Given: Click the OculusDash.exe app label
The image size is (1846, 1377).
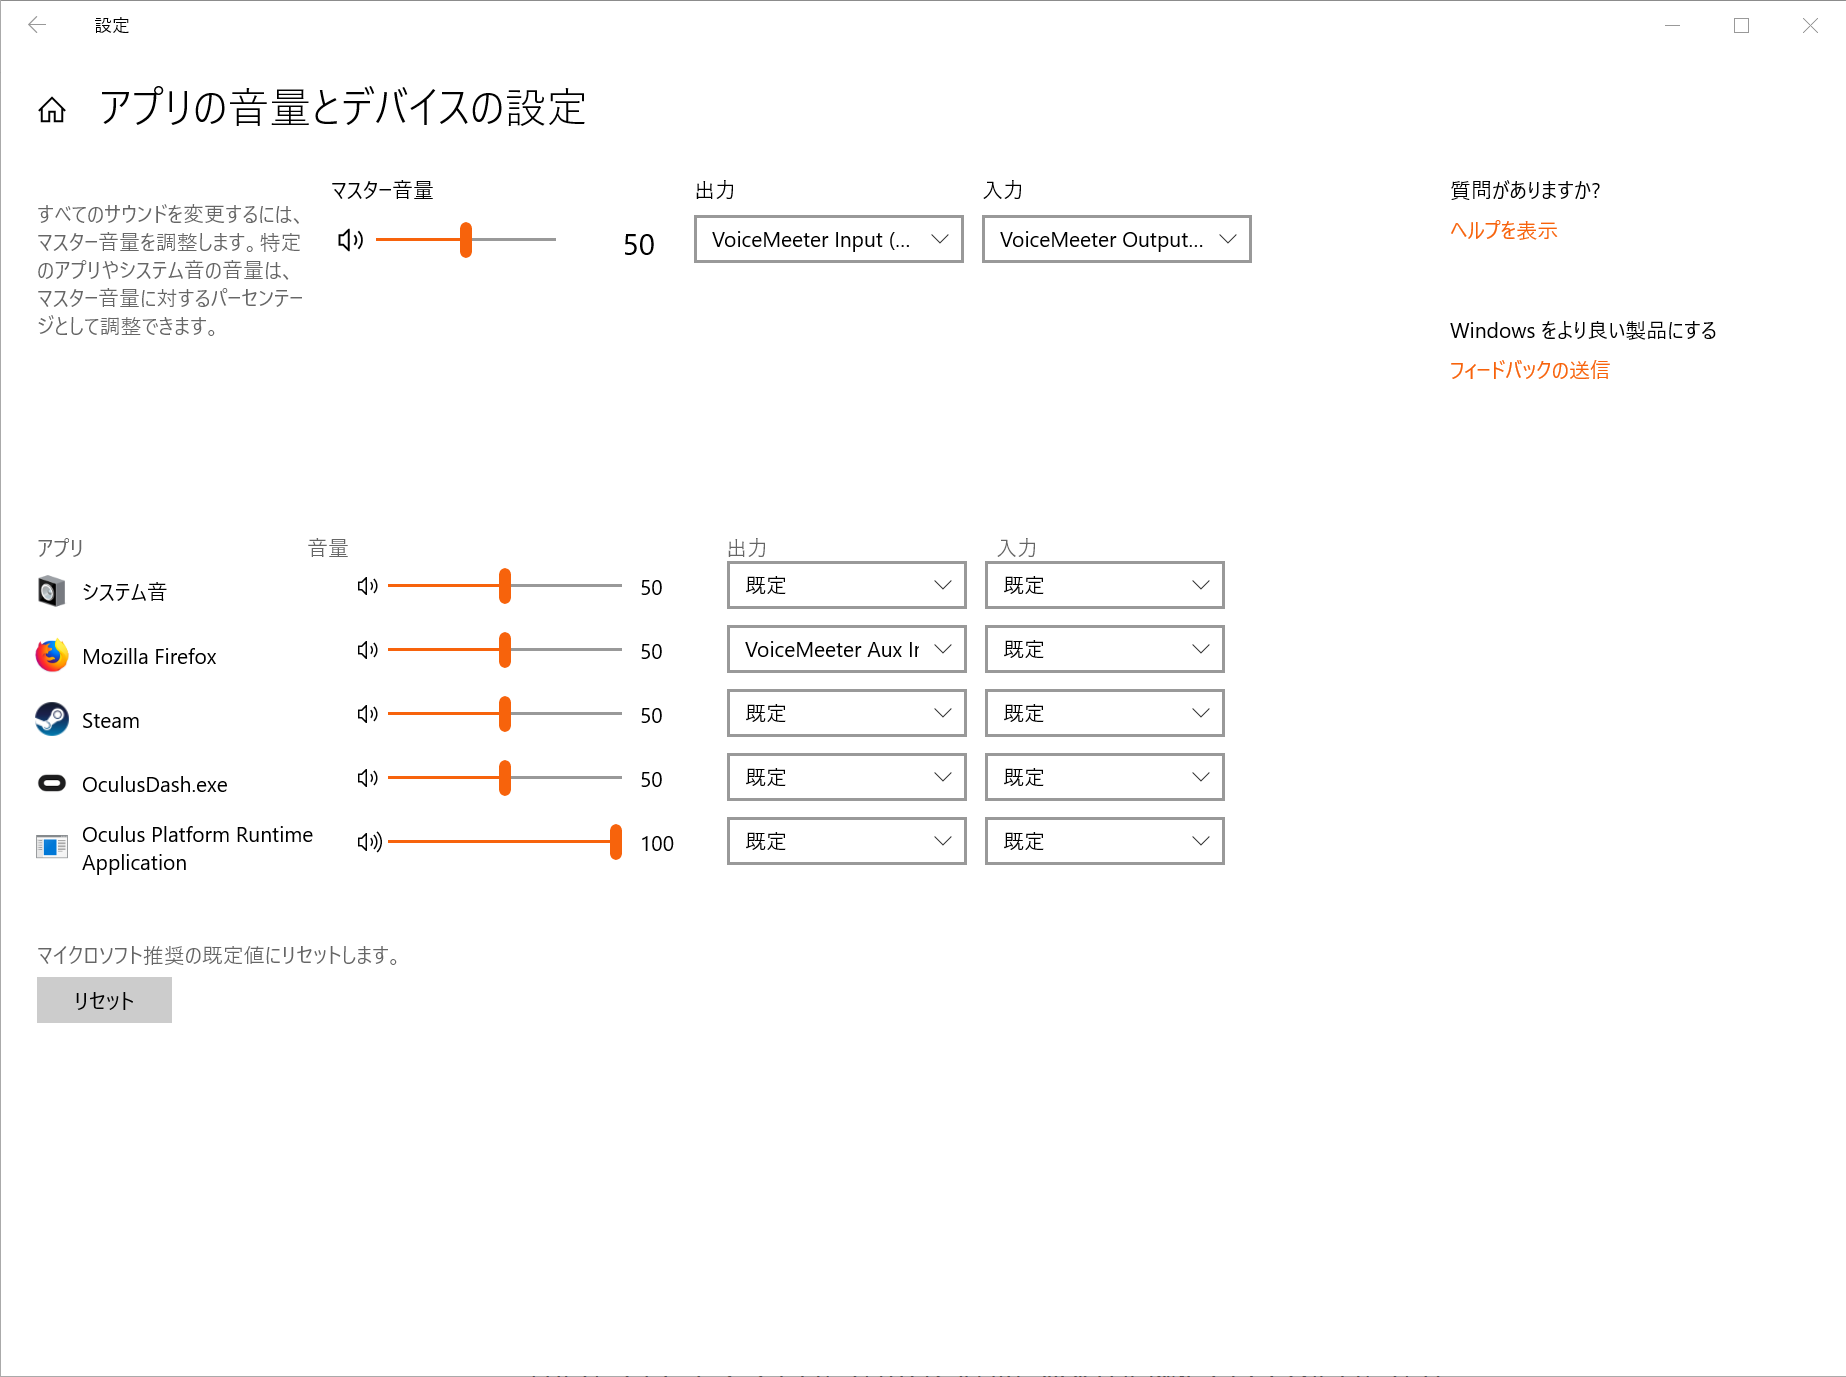Looking at the screenshot, I should 155,784.
